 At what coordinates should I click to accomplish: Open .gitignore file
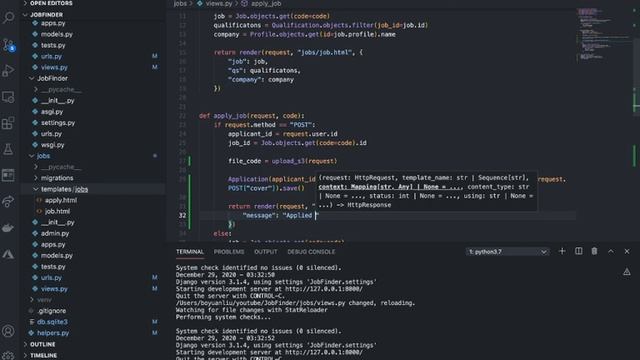point(51,311)
